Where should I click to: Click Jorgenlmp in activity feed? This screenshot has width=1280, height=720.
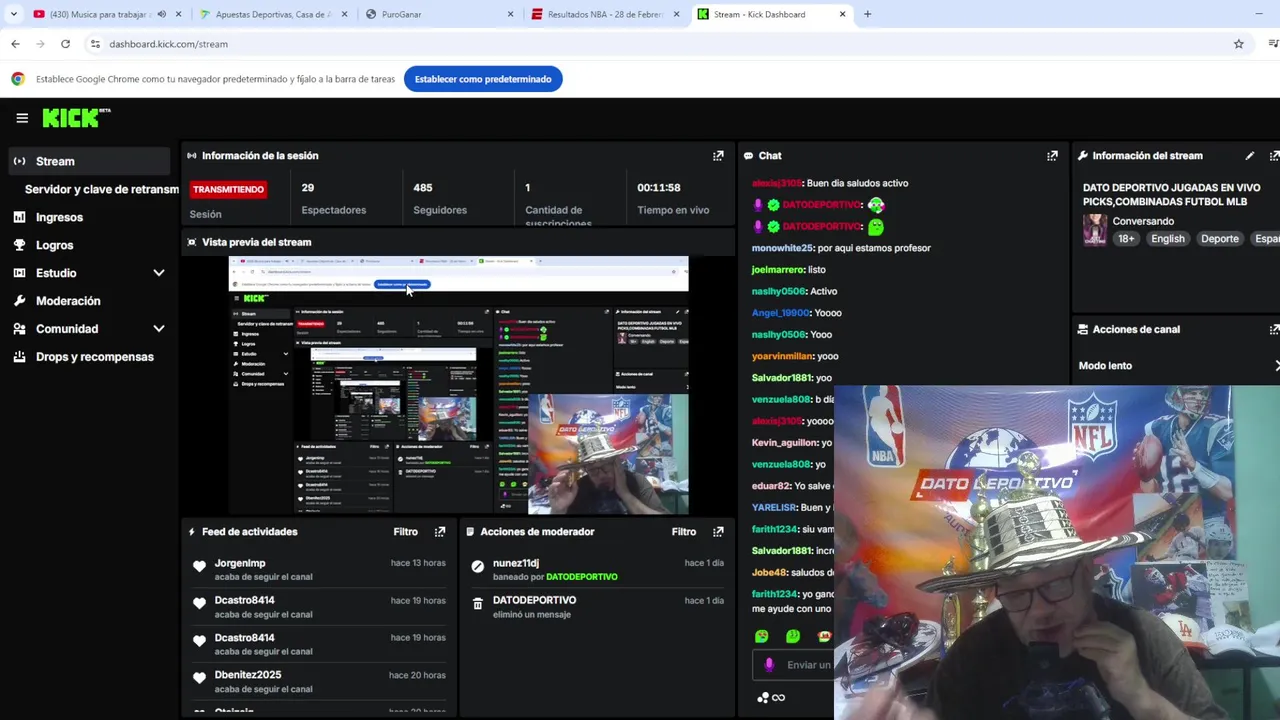coord(240,563)
